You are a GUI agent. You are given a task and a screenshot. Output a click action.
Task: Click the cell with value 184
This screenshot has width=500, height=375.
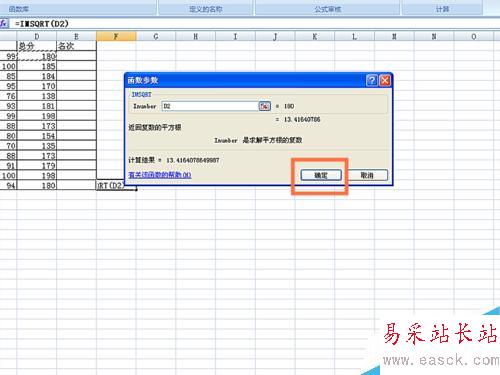pyautogui.click(x=37, y=76)
